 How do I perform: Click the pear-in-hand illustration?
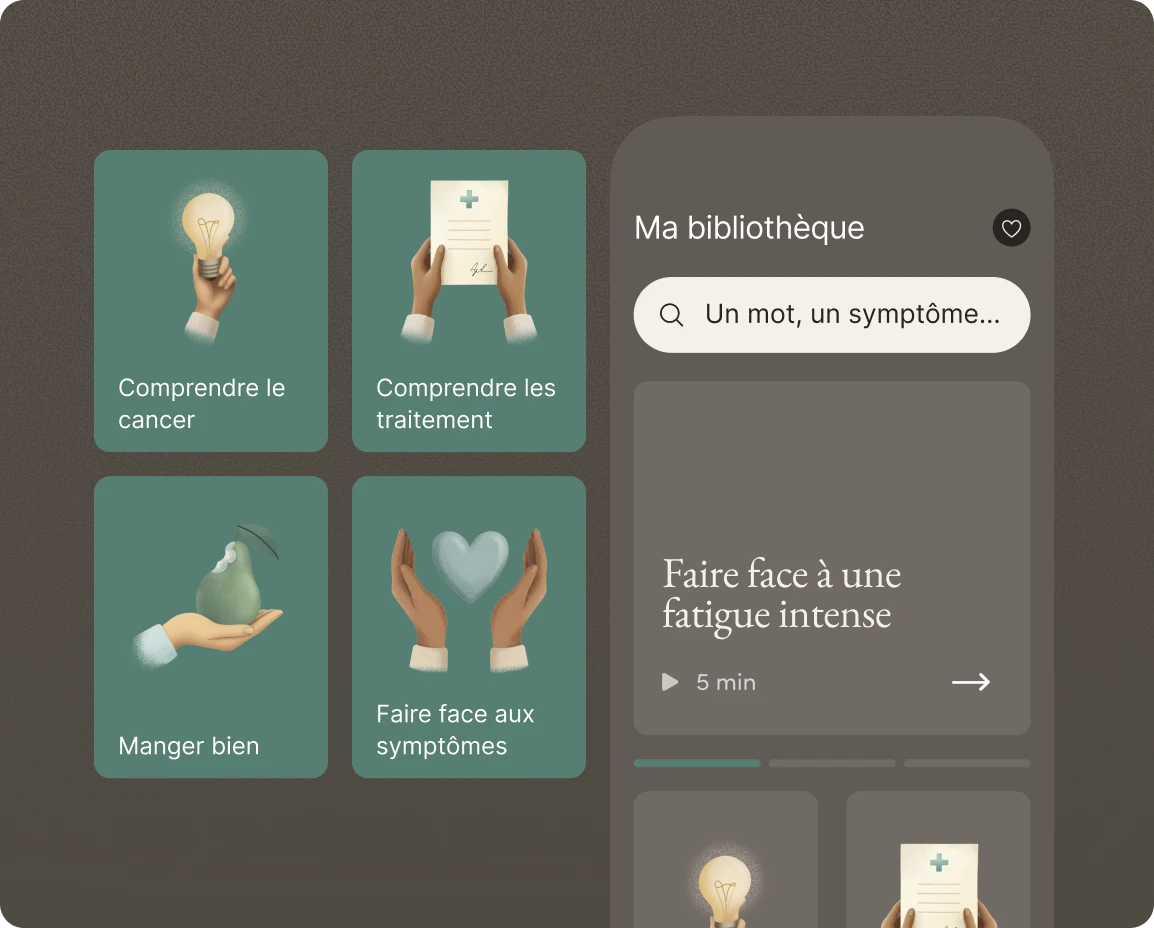click(x=210, y=596)
